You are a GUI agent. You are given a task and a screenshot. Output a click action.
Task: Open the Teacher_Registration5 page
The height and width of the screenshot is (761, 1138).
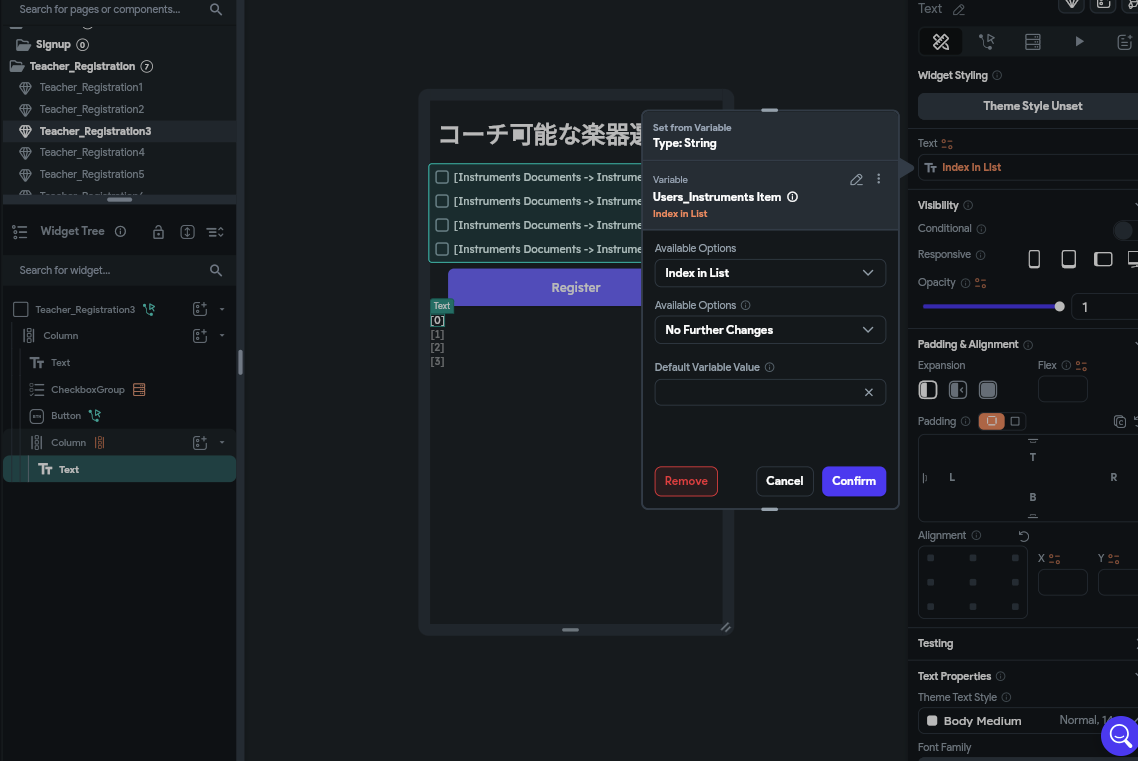click(x=91, y=174)
